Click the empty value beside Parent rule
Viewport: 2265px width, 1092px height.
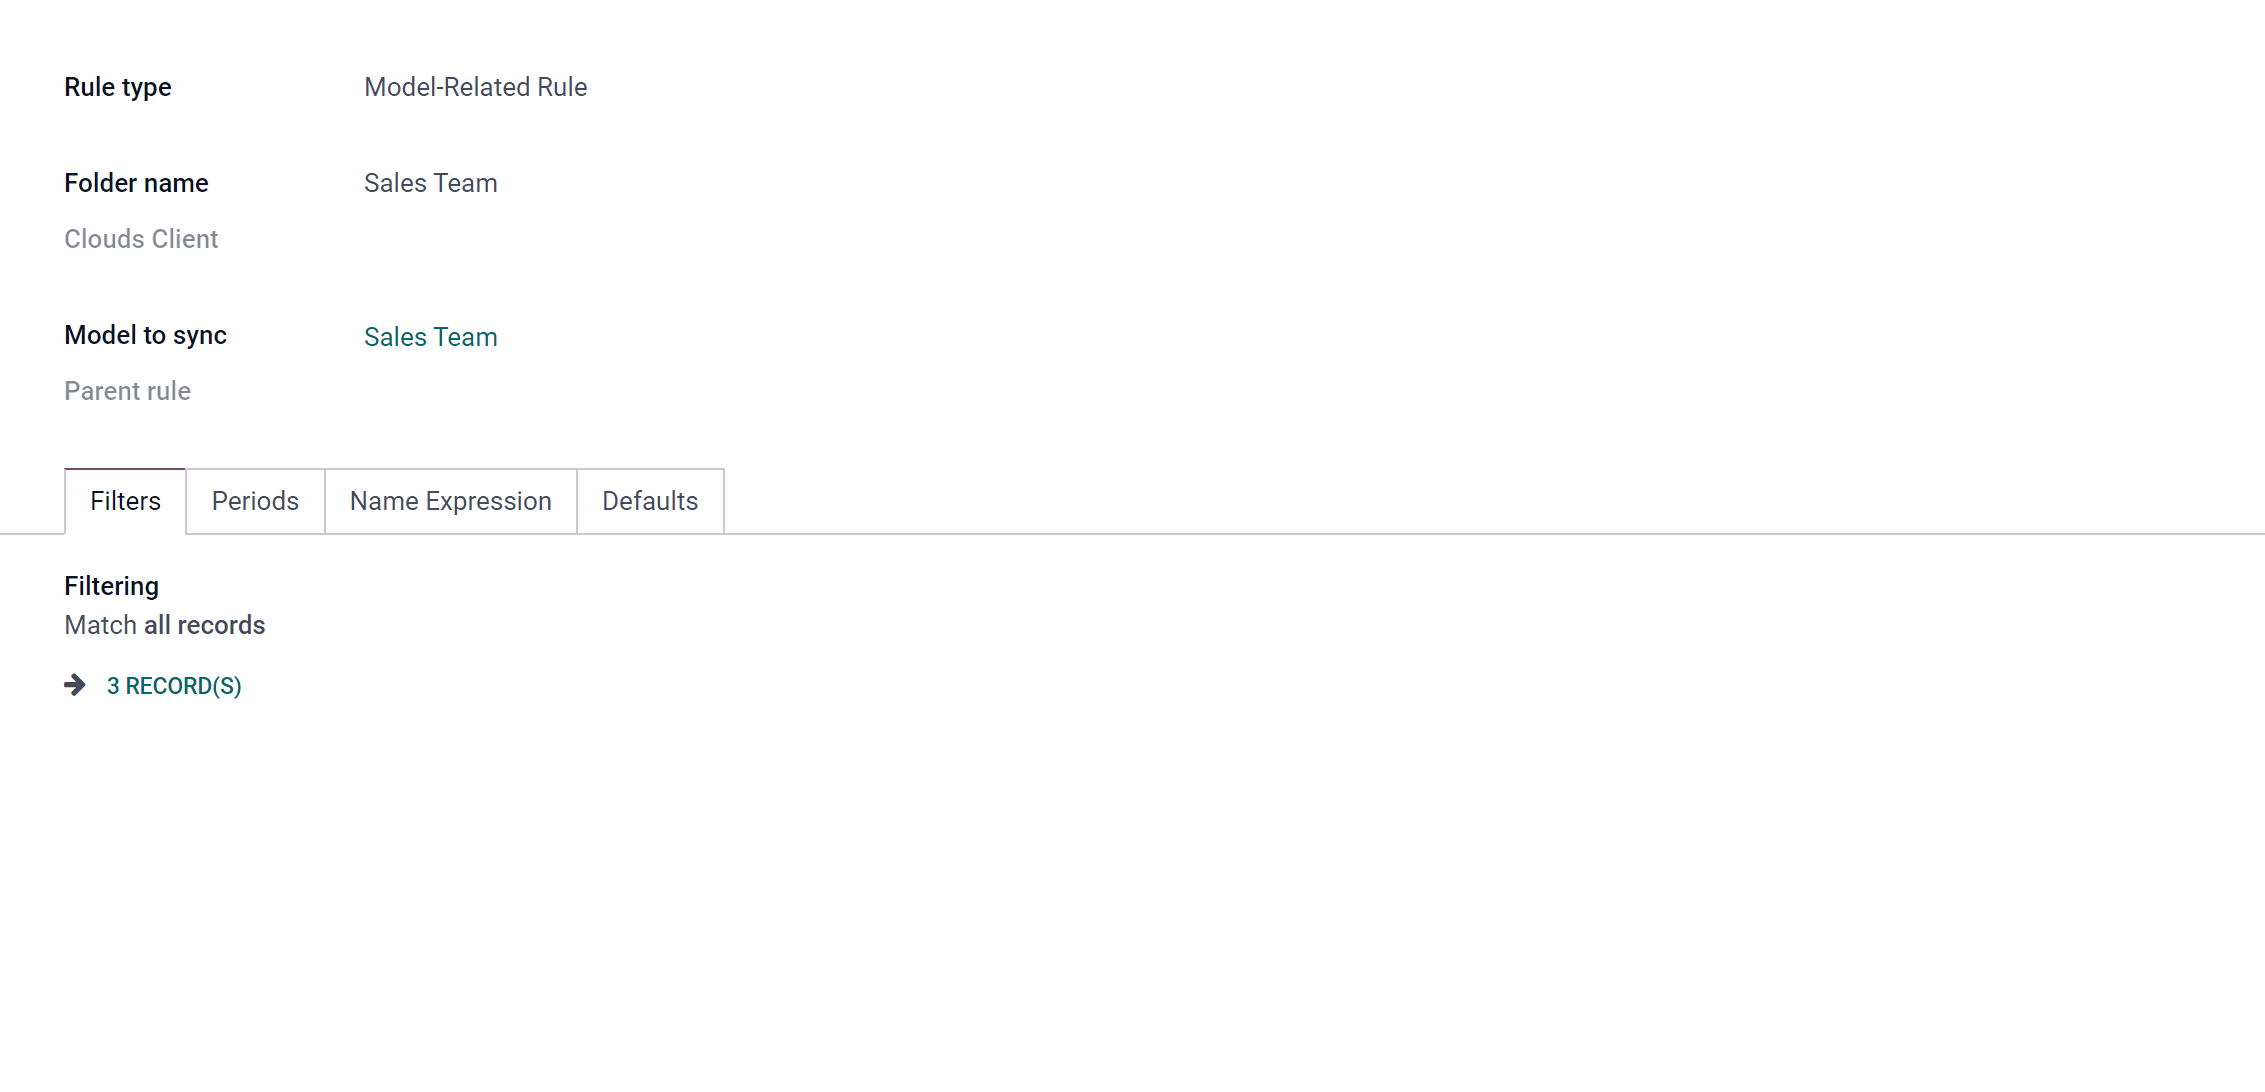[x=700, y=391]
